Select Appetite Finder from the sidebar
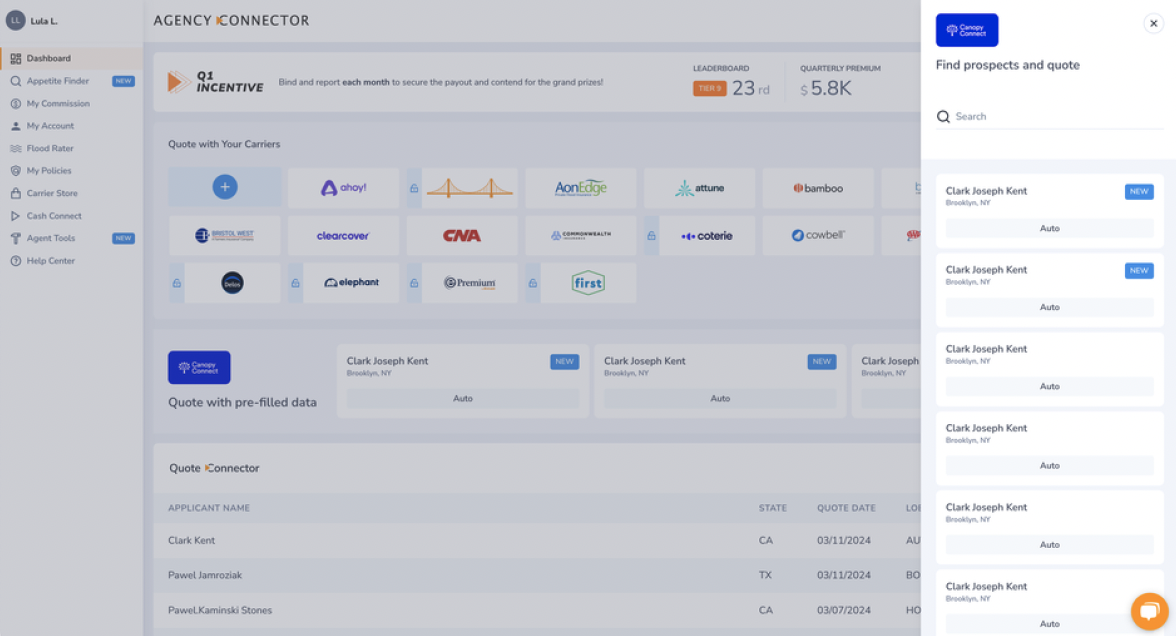The width and height of the screenshot is (1176, 636). 56,81
